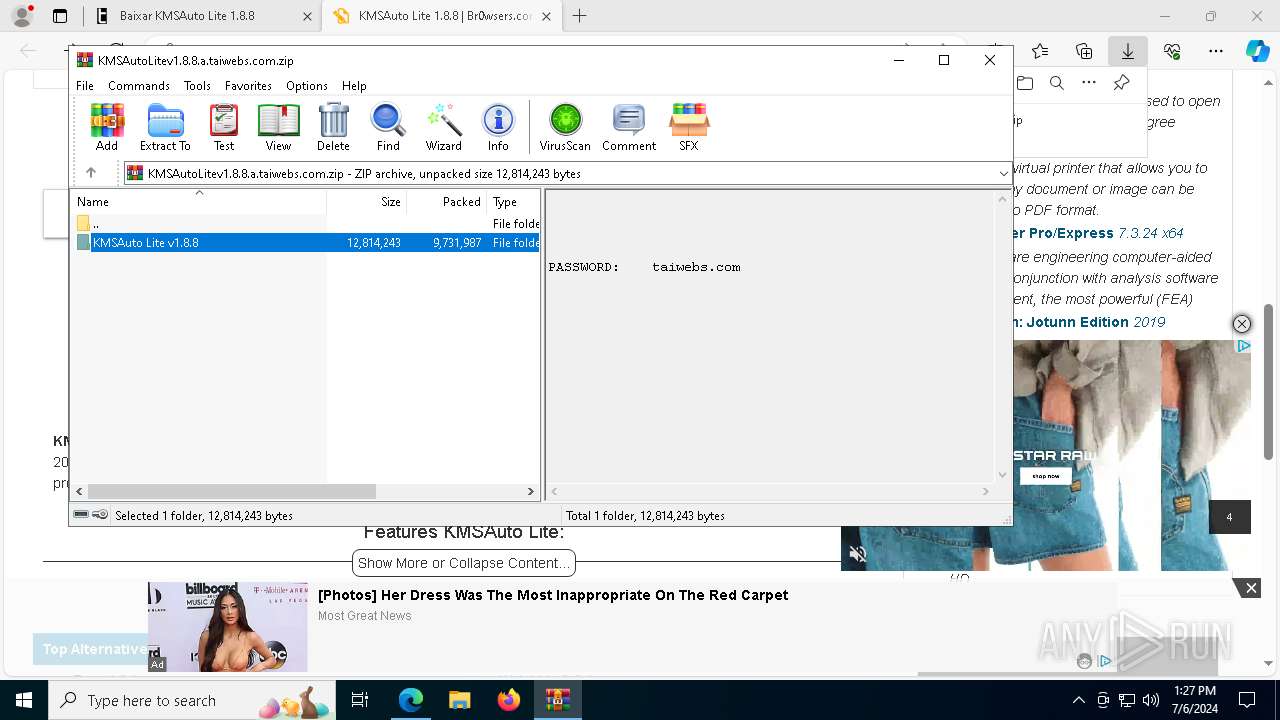Open File Explorer from taskbar
1280x720 pixels.
tap(460, 700)
